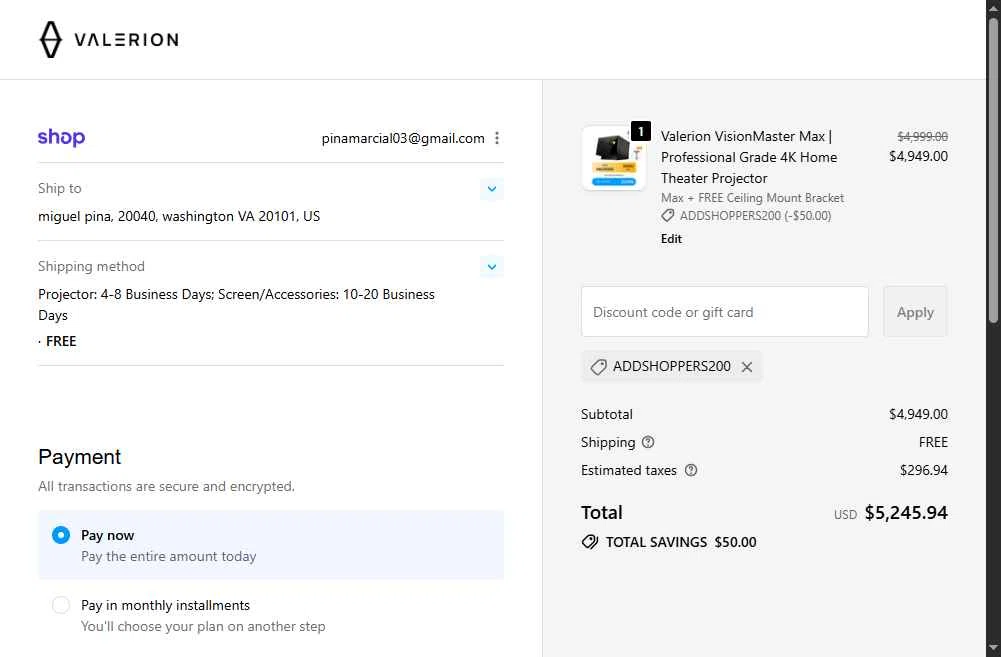Image resolution: width=1001 pixels, height=657 pixels.
Task: Click the Payment section heading
Action: (79, 457)
